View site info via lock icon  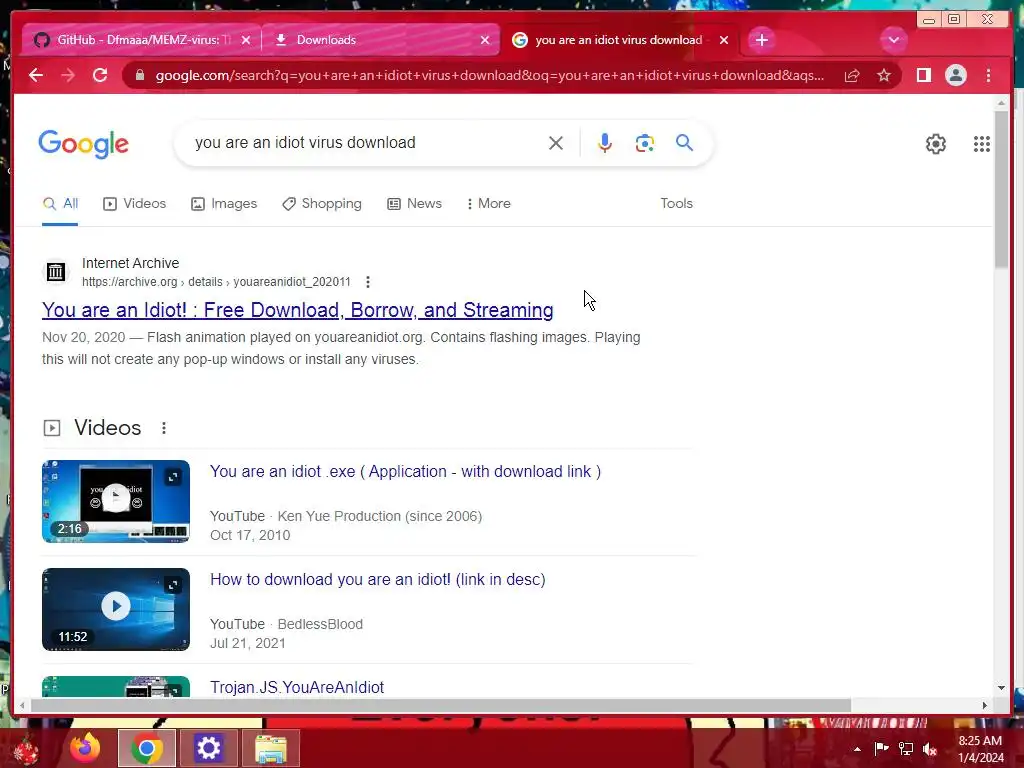139,76
